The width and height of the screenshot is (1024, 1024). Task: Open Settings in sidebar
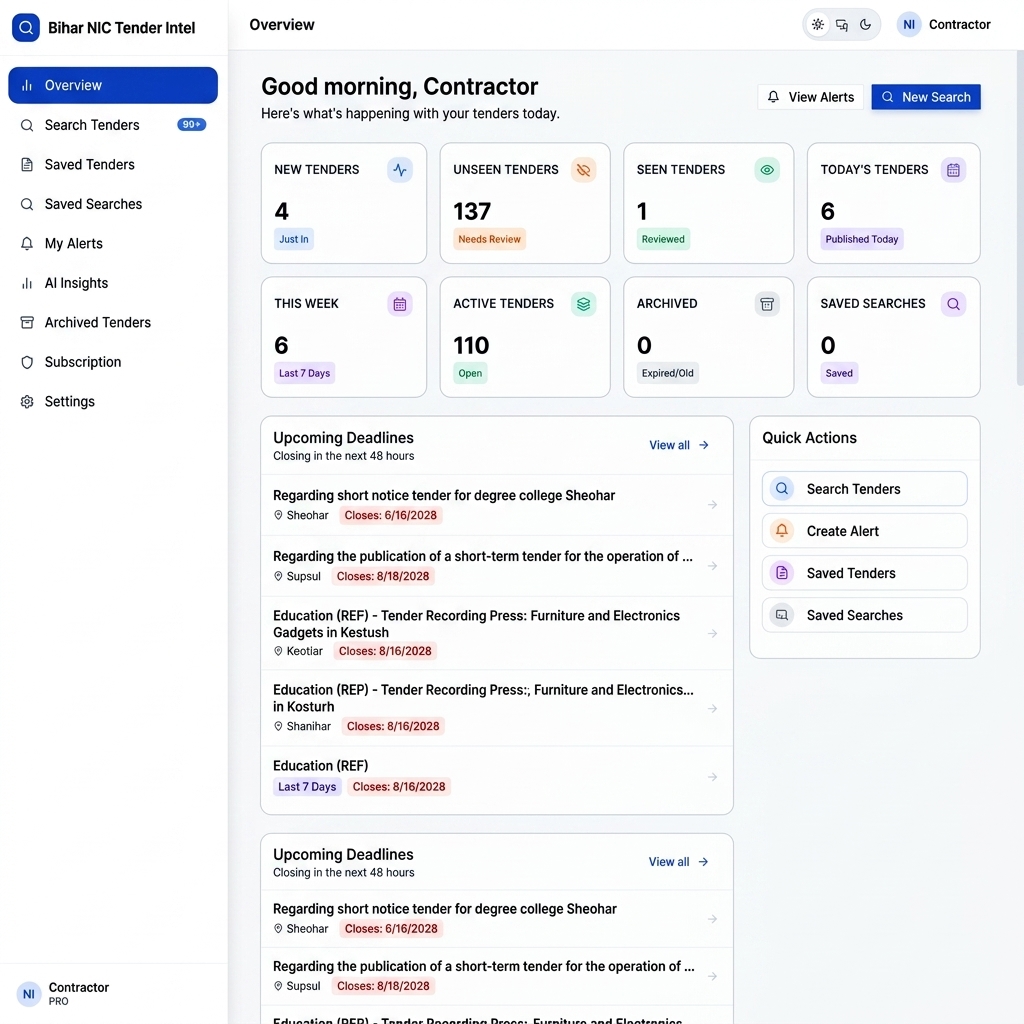click(113, 402)
